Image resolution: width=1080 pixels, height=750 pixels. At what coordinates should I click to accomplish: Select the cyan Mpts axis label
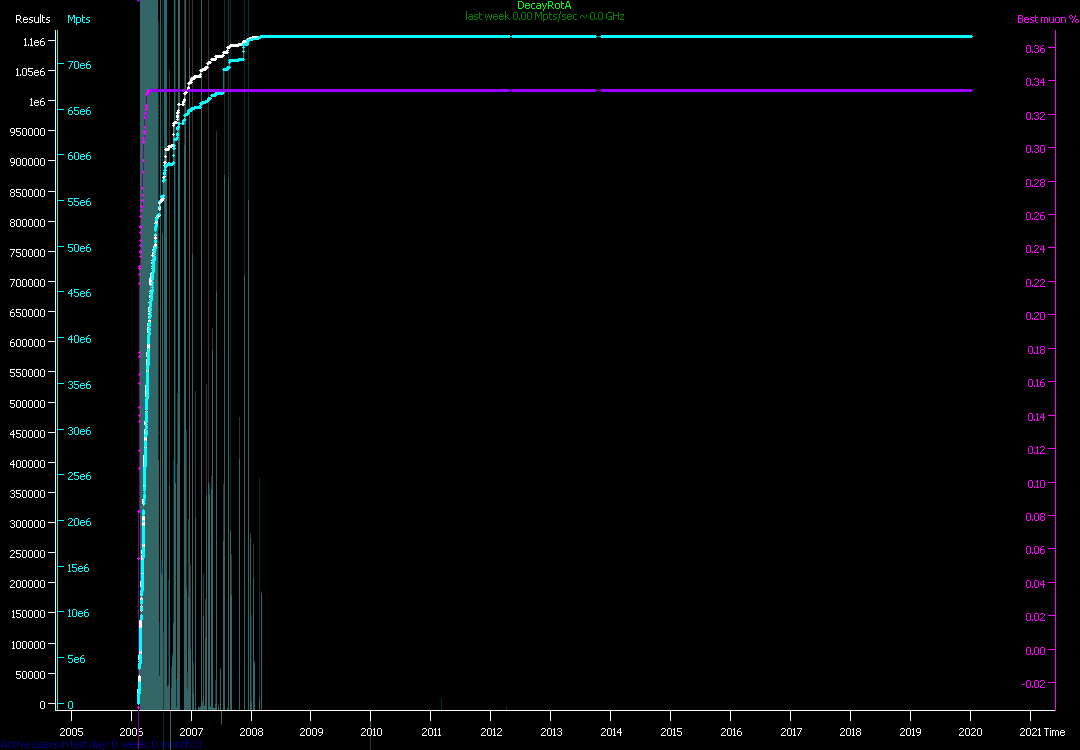tap(79, 19)
